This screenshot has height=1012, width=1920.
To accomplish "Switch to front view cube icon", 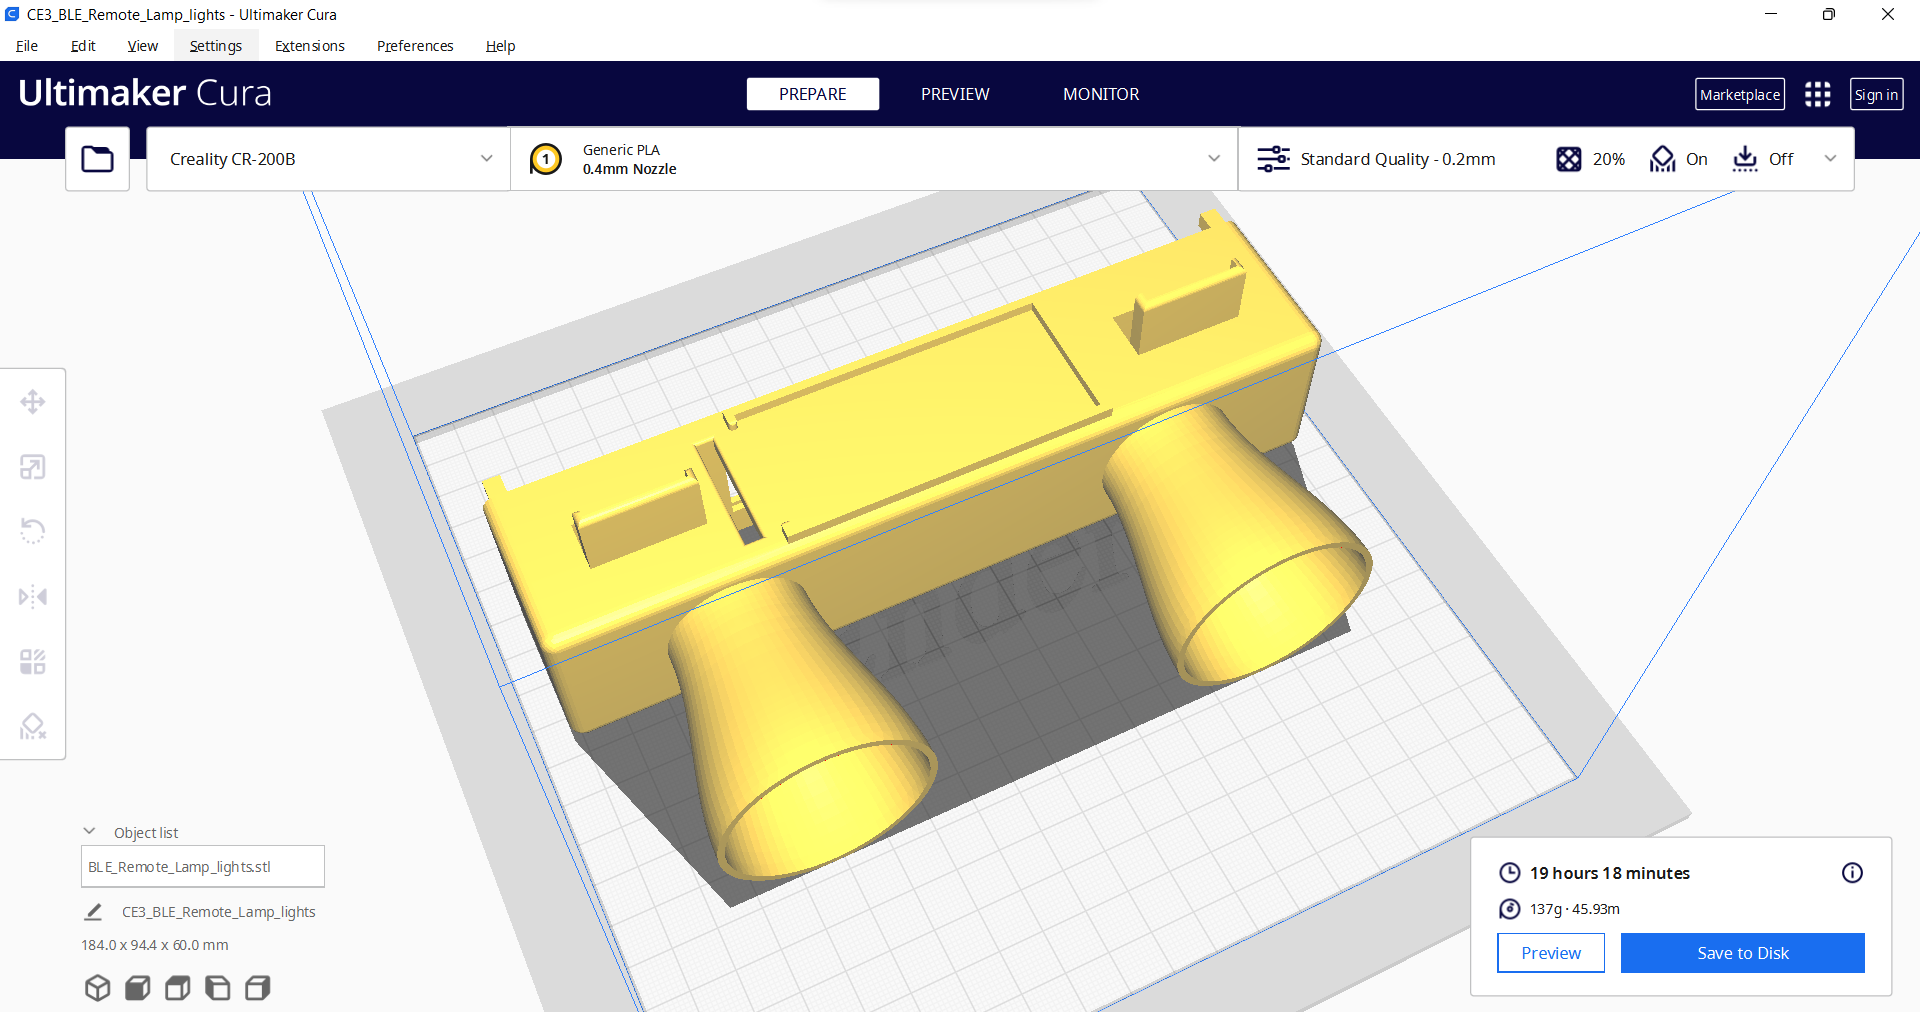I will [137, 988].
